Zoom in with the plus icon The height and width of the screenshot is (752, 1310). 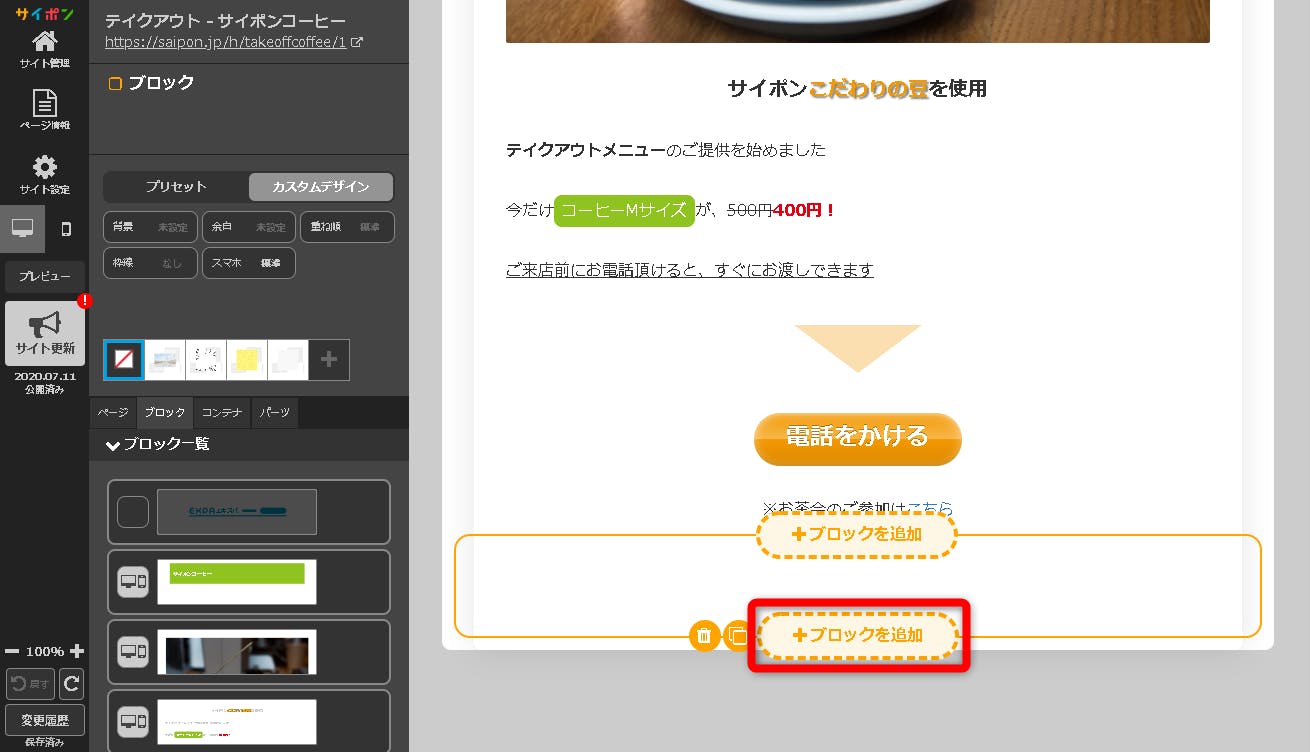coord(77,651)
